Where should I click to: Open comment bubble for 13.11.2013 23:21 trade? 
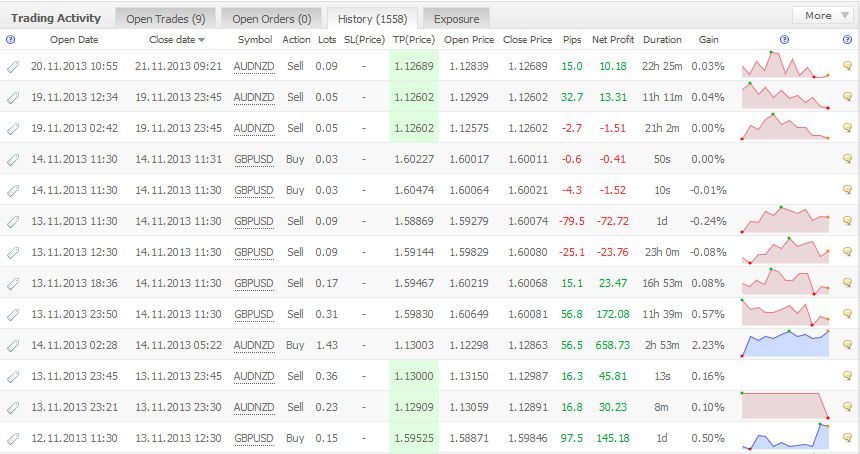(x=848, y=407)
